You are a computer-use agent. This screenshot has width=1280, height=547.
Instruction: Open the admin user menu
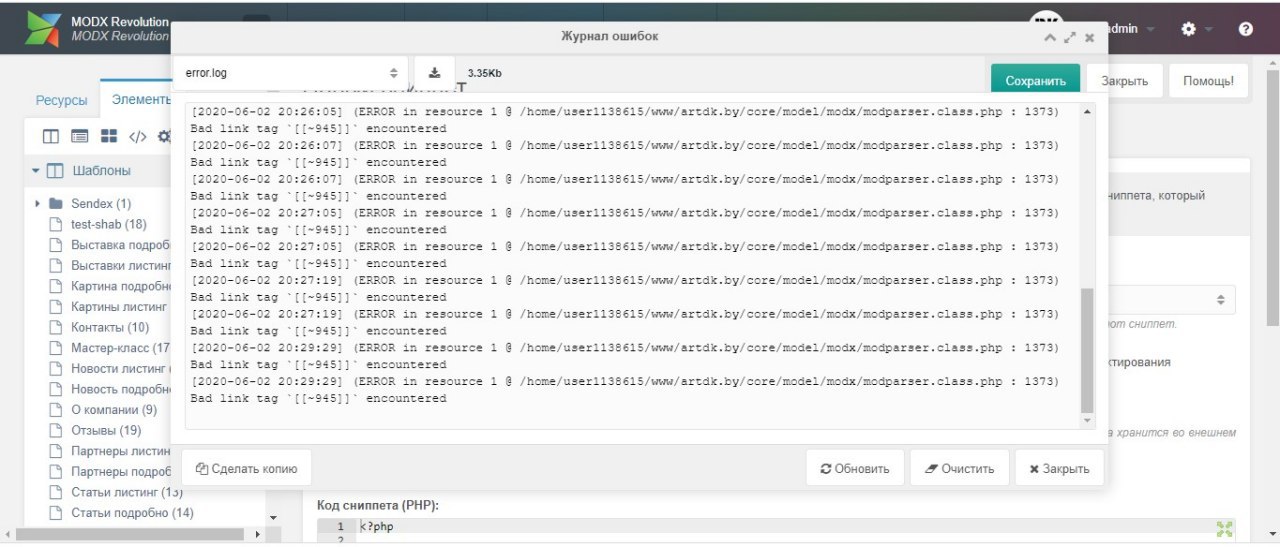(x=1130, y=29)
